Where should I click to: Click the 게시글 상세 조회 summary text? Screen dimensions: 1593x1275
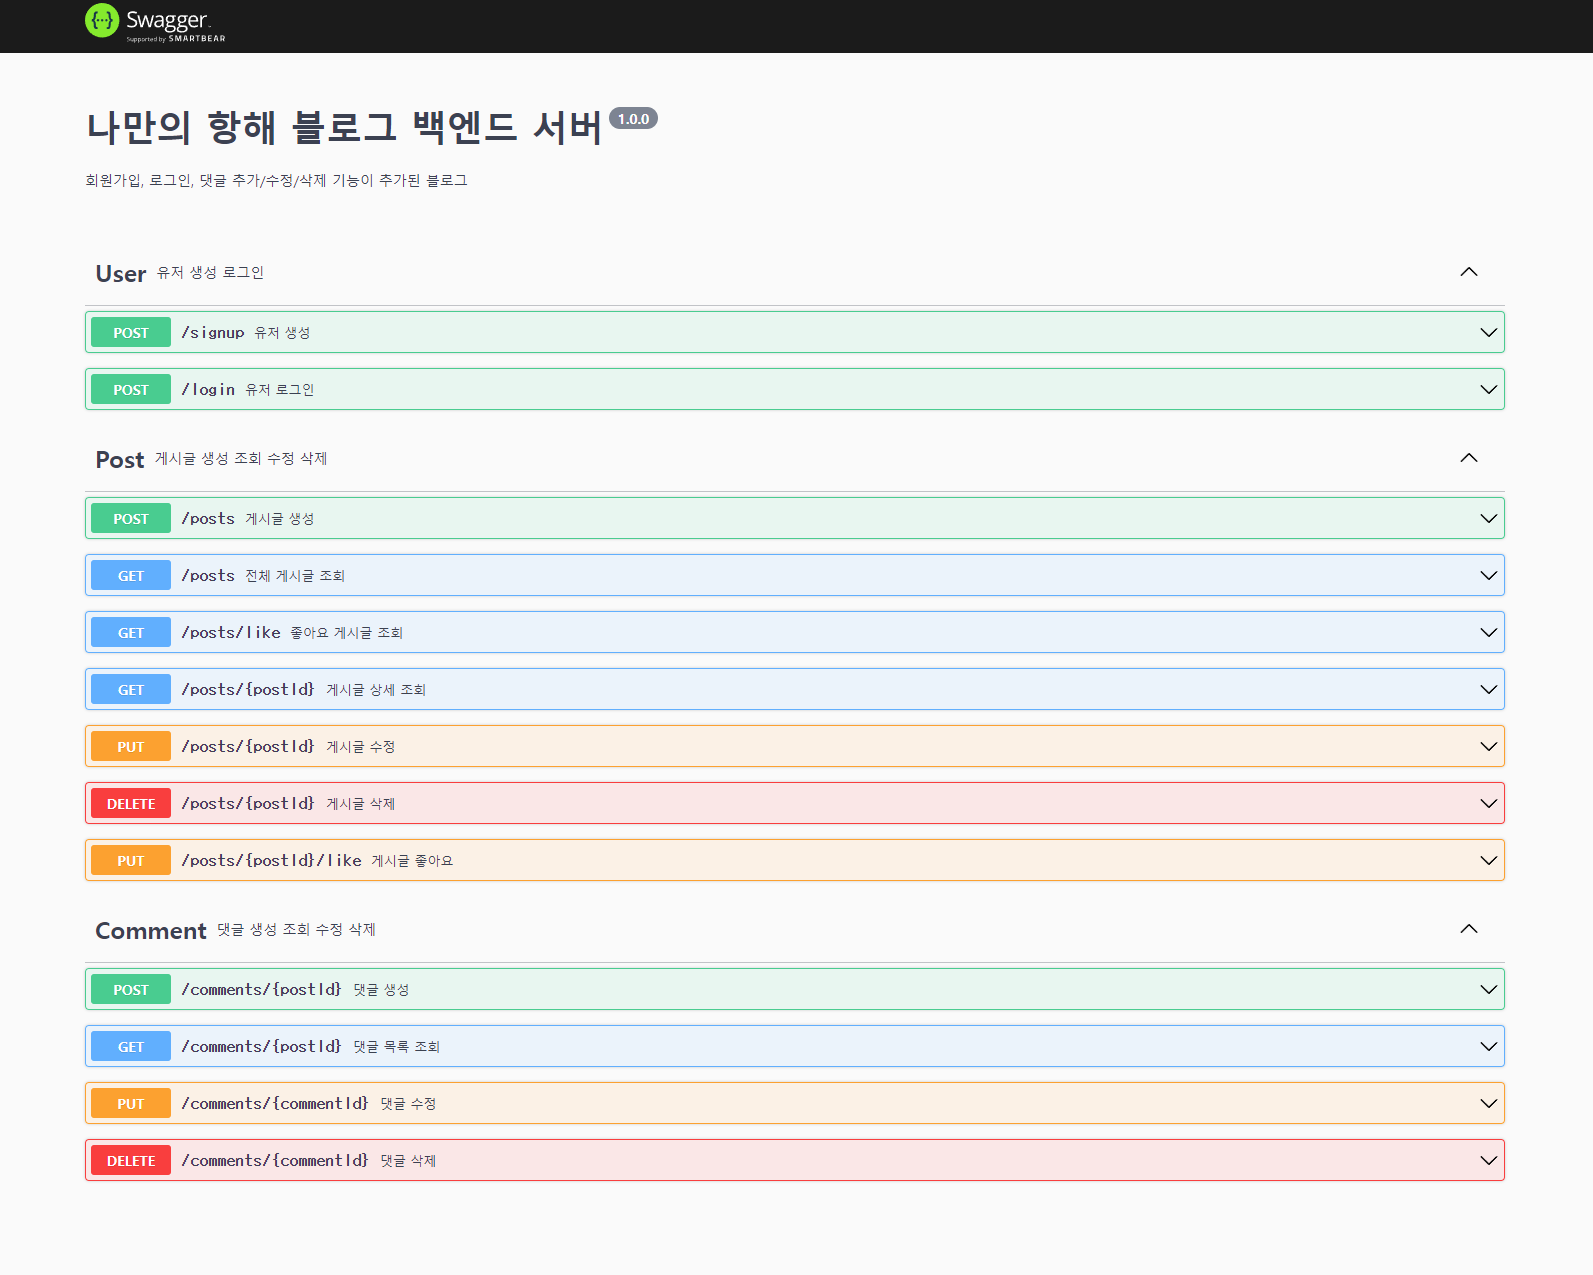click(x=376, y=689)
